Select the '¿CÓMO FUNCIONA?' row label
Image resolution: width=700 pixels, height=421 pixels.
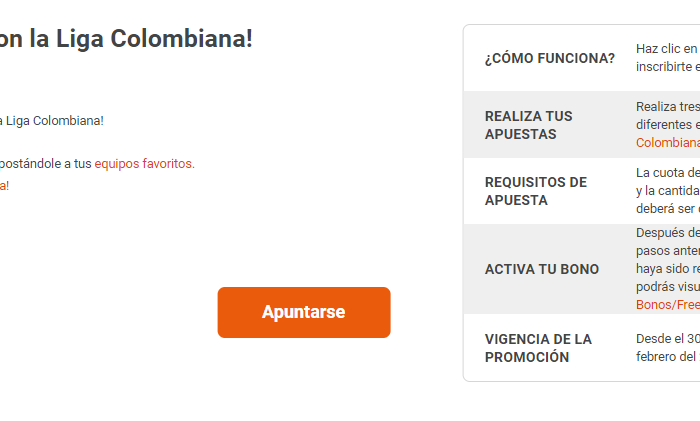coord(549,59)
